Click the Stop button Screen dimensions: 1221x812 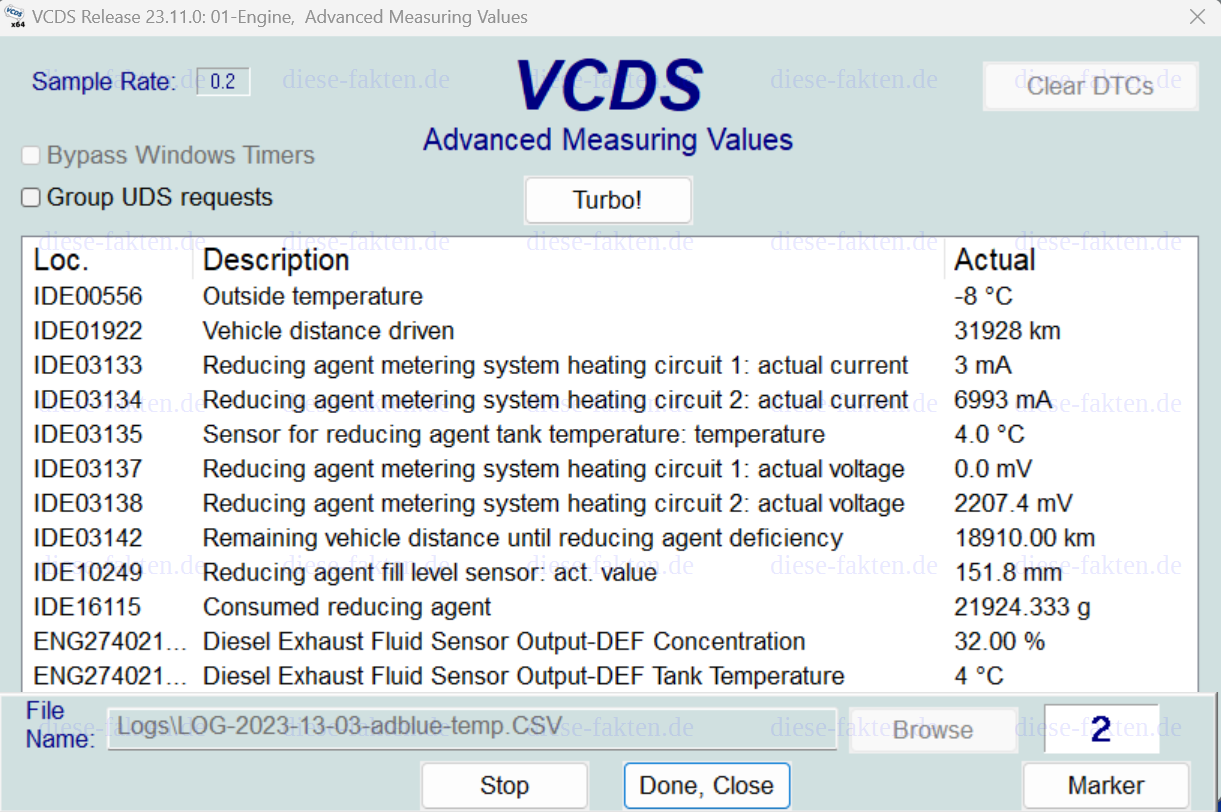point(504,786)
